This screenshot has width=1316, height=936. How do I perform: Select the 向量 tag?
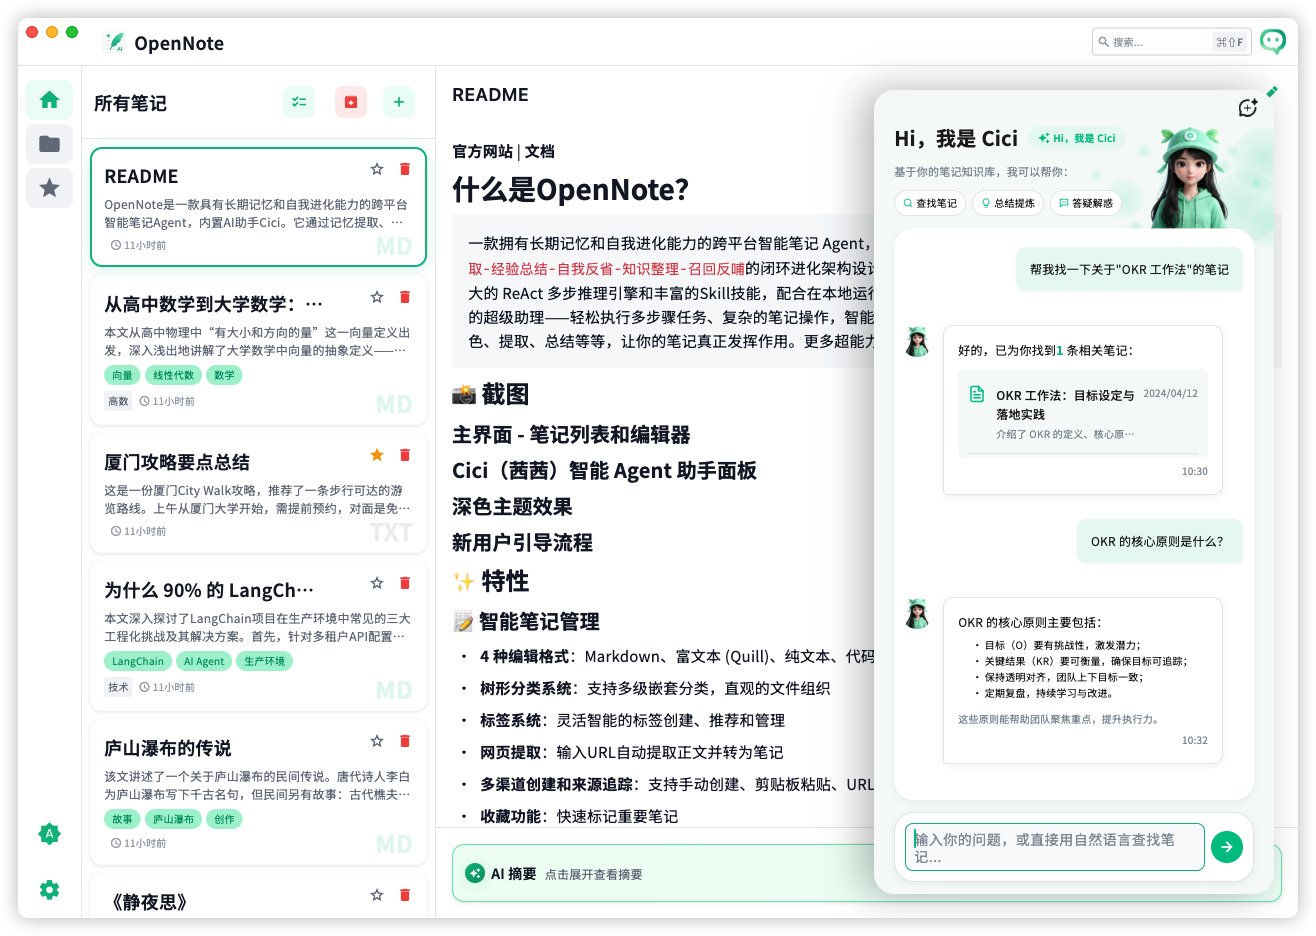click(122, 375)
